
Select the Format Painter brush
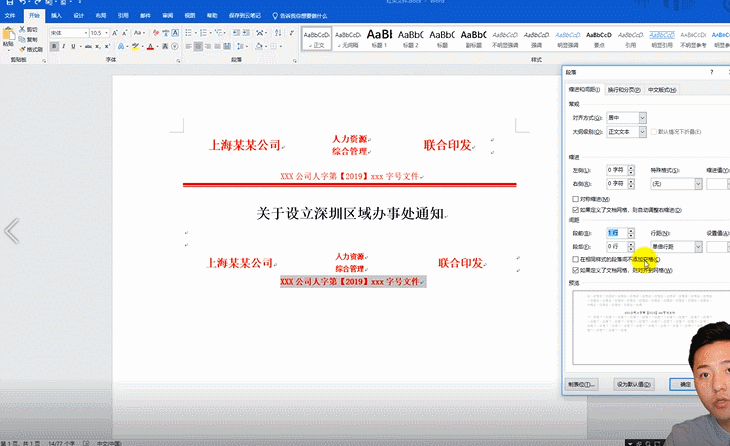(x=22, y=49)
